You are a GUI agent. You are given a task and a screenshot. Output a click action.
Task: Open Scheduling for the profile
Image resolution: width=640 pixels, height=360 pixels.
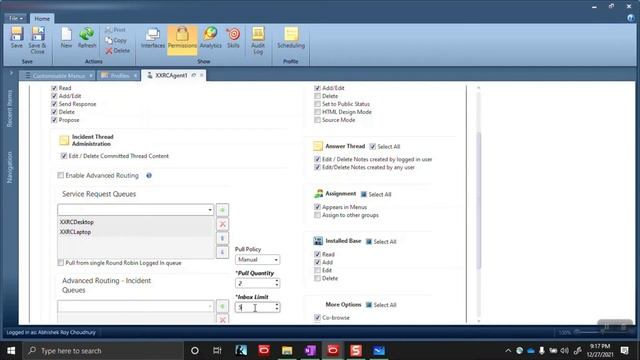291,38
